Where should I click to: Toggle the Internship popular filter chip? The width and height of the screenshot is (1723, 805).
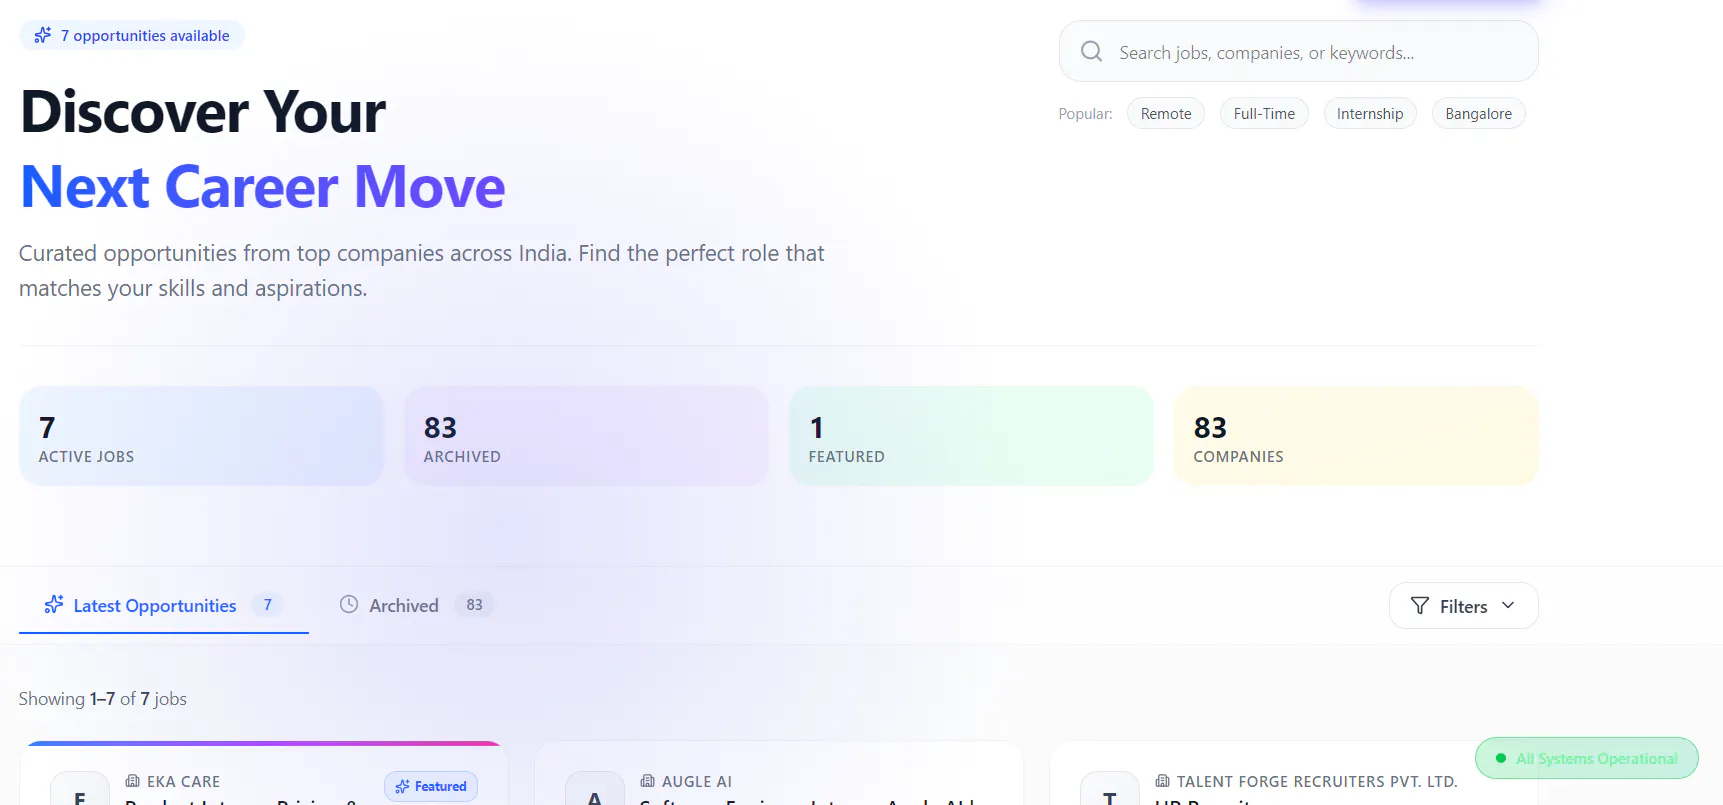1370,113
